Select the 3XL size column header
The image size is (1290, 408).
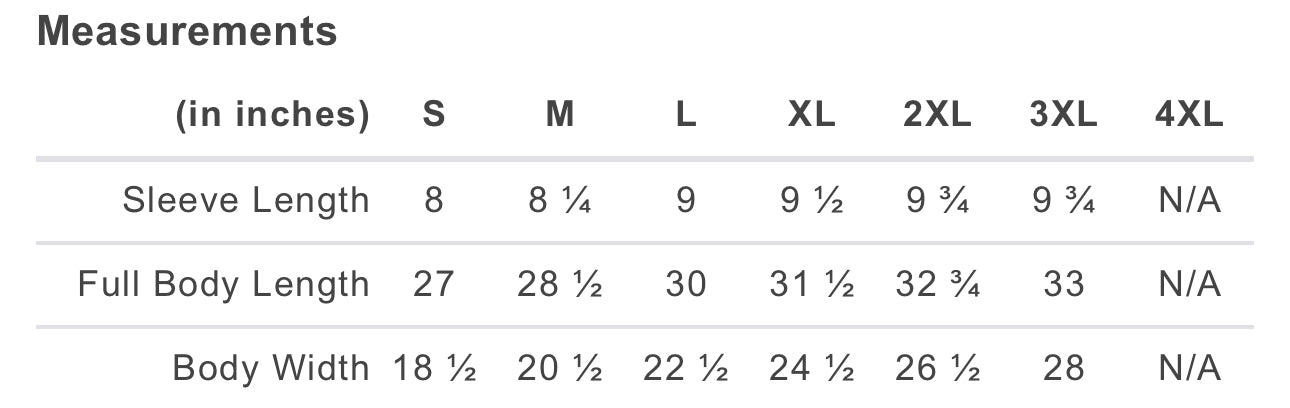(x=1063, y=115)
